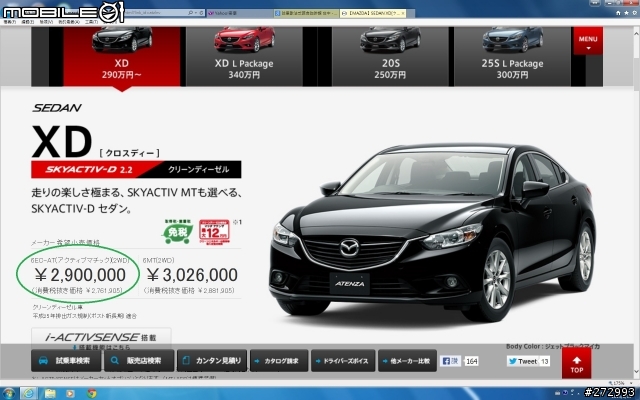Screen dimensions: 640x400
Task: Click the SKYACTIV-D 2.2 banner
Action: click(x=136, y=169)
